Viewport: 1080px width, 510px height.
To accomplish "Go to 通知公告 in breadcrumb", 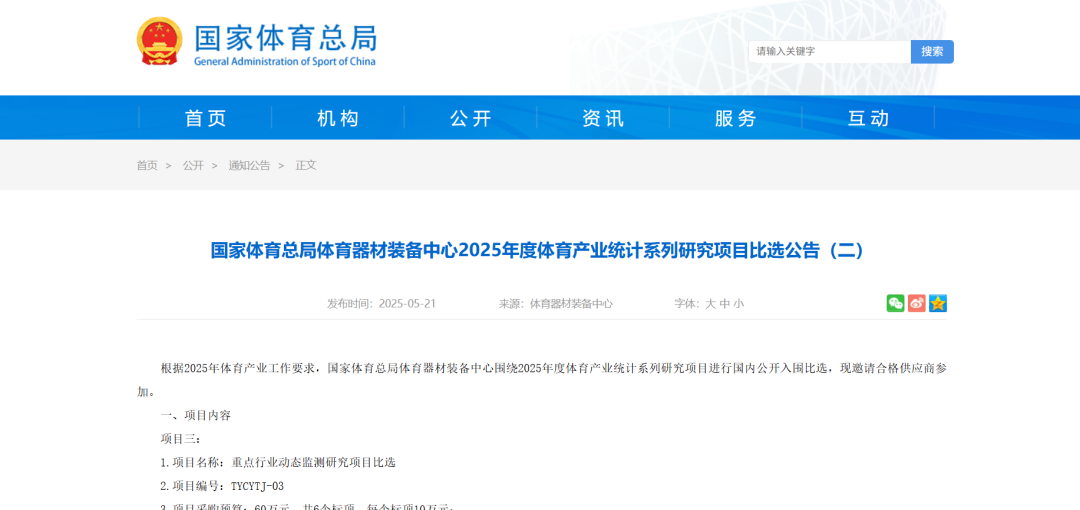I will (249, 165).
